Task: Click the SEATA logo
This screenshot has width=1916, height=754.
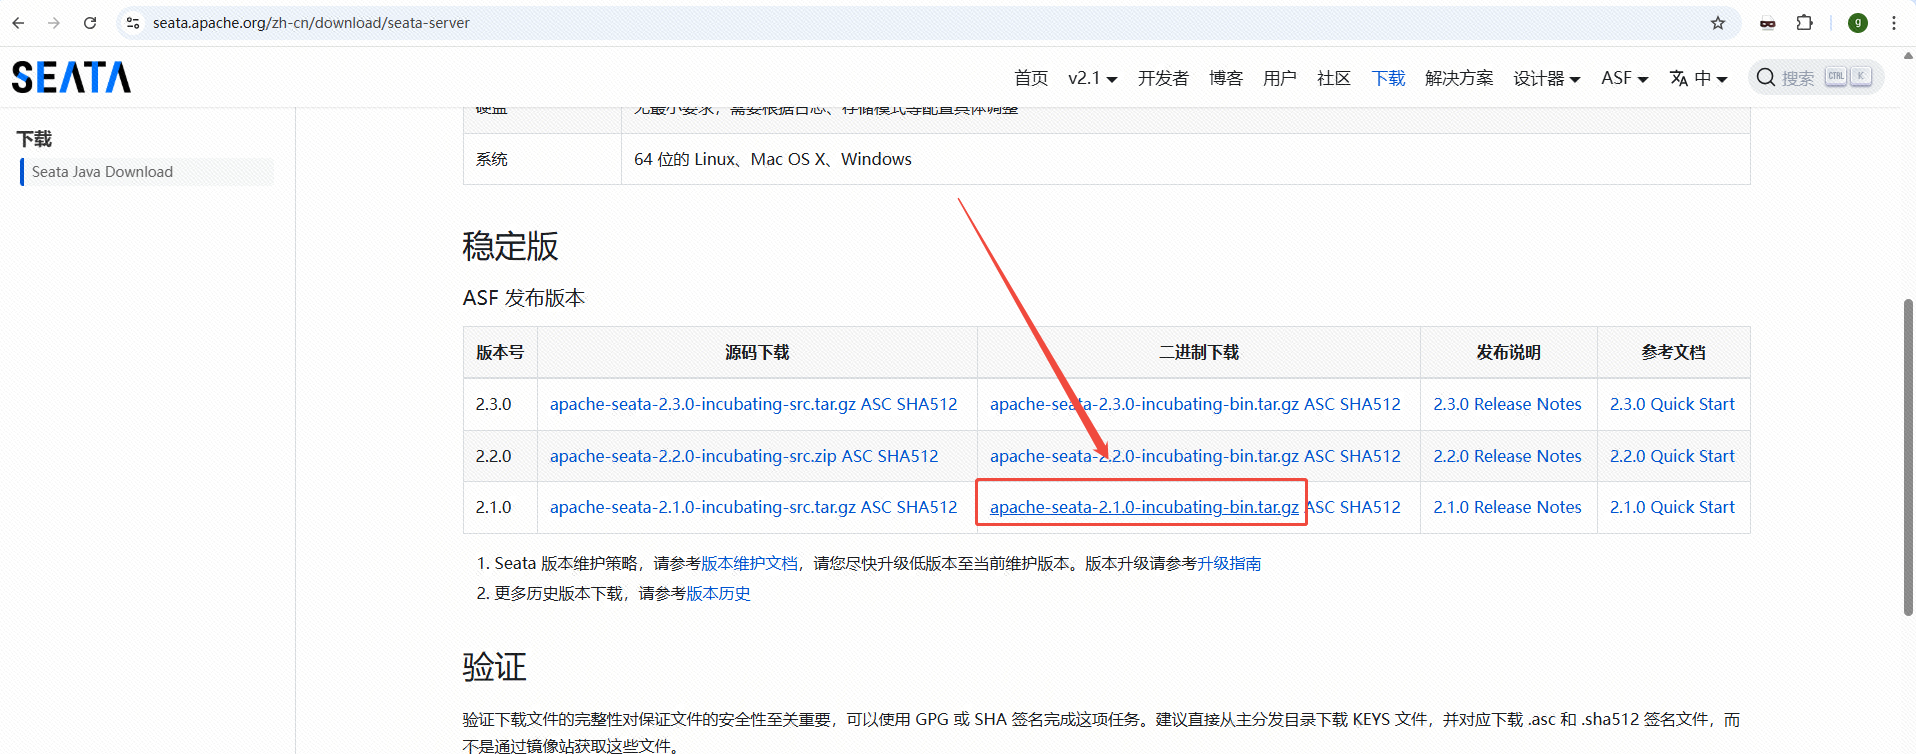Action: [x=71, y=77]
